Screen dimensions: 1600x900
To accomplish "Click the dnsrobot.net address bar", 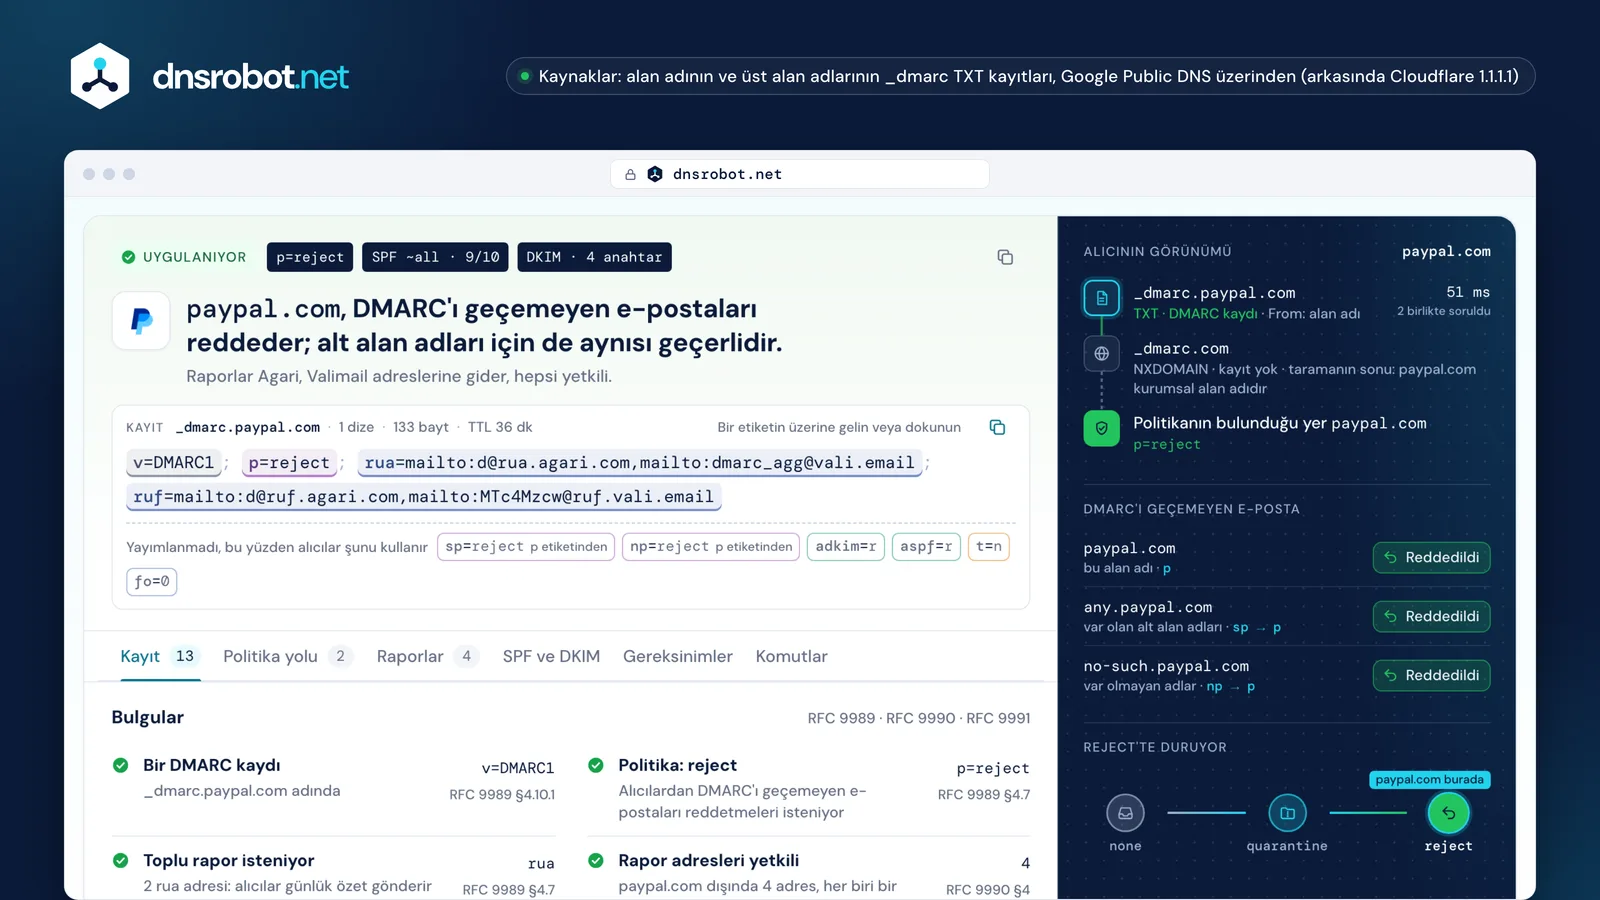I will pos(800,174).
